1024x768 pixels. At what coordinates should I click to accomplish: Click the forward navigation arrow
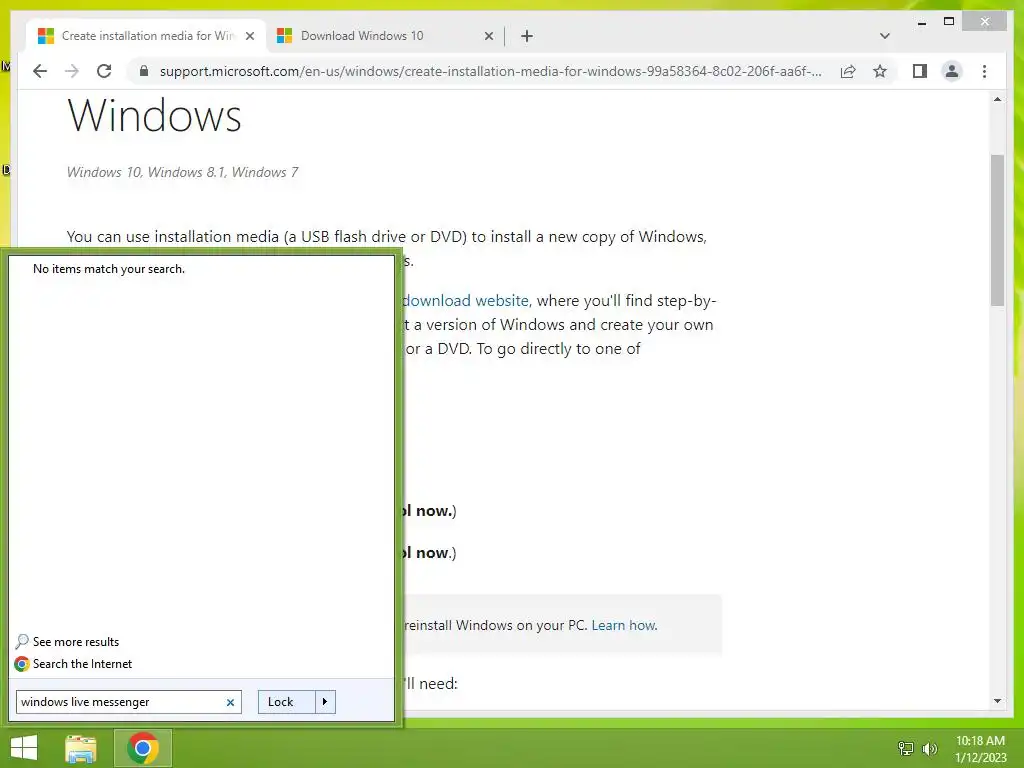(72, 71)
